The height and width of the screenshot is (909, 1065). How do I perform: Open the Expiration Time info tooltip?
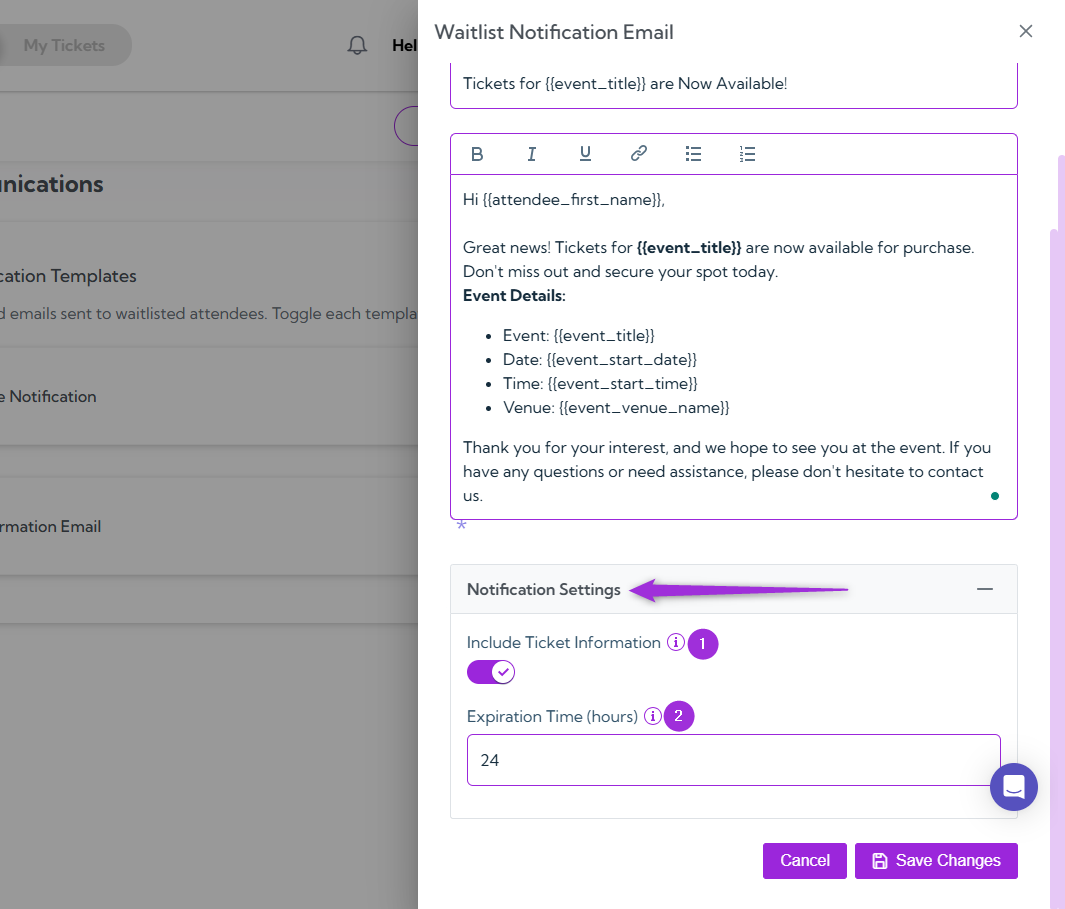[652, 716]
